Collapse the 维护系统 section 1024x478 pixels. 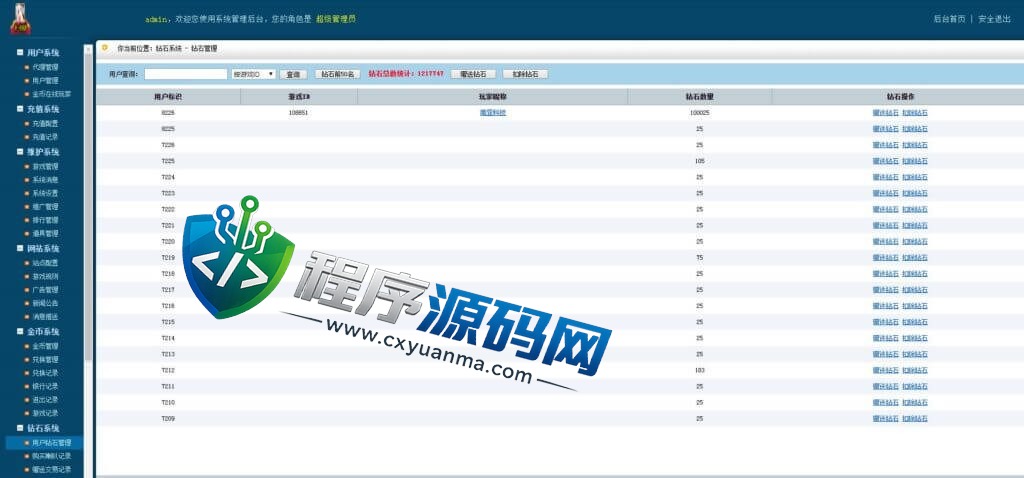[20, 151]
